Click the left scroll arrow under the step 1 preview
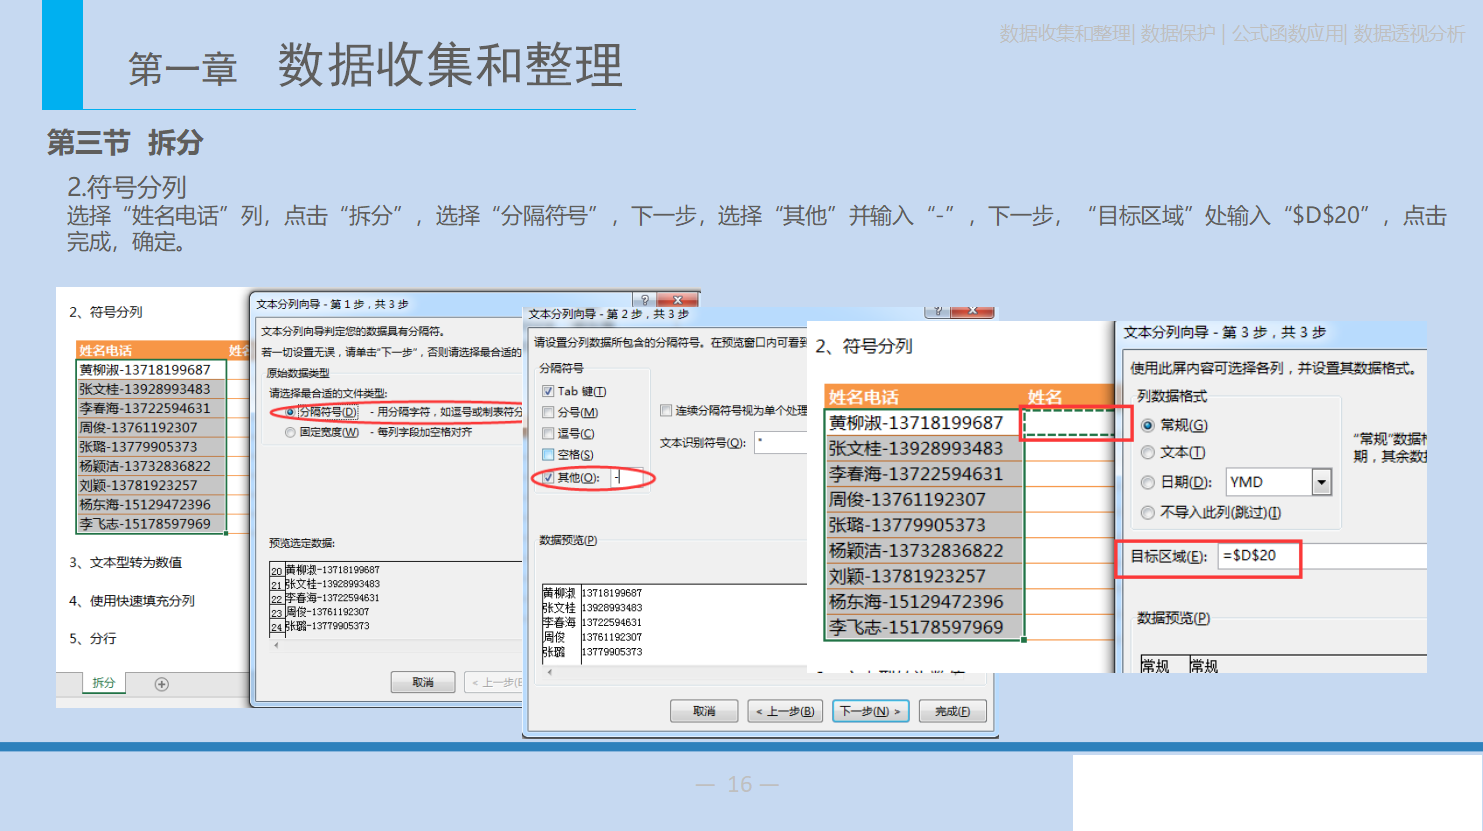This screenshot has width=1483, height=831. [277, 646]
